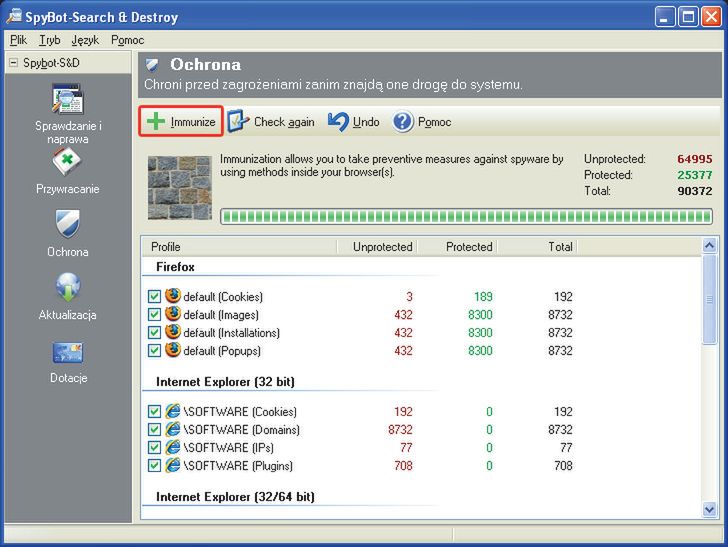Uncheck \SOFTWARE (Domains) checkbox
The image size is (728, 547).
click(154, 430)
